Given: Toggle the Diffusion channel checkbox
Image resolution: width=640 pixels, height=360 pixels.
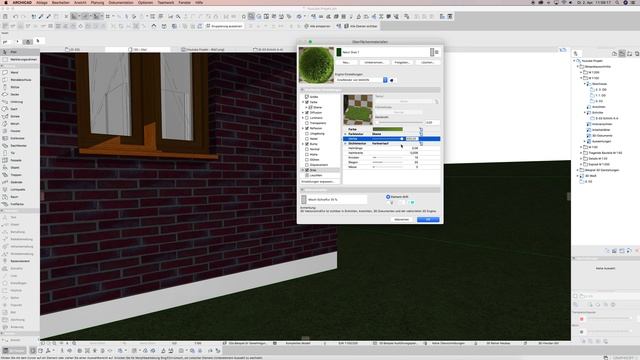Looking at the screenshot, I should (307, 113).
